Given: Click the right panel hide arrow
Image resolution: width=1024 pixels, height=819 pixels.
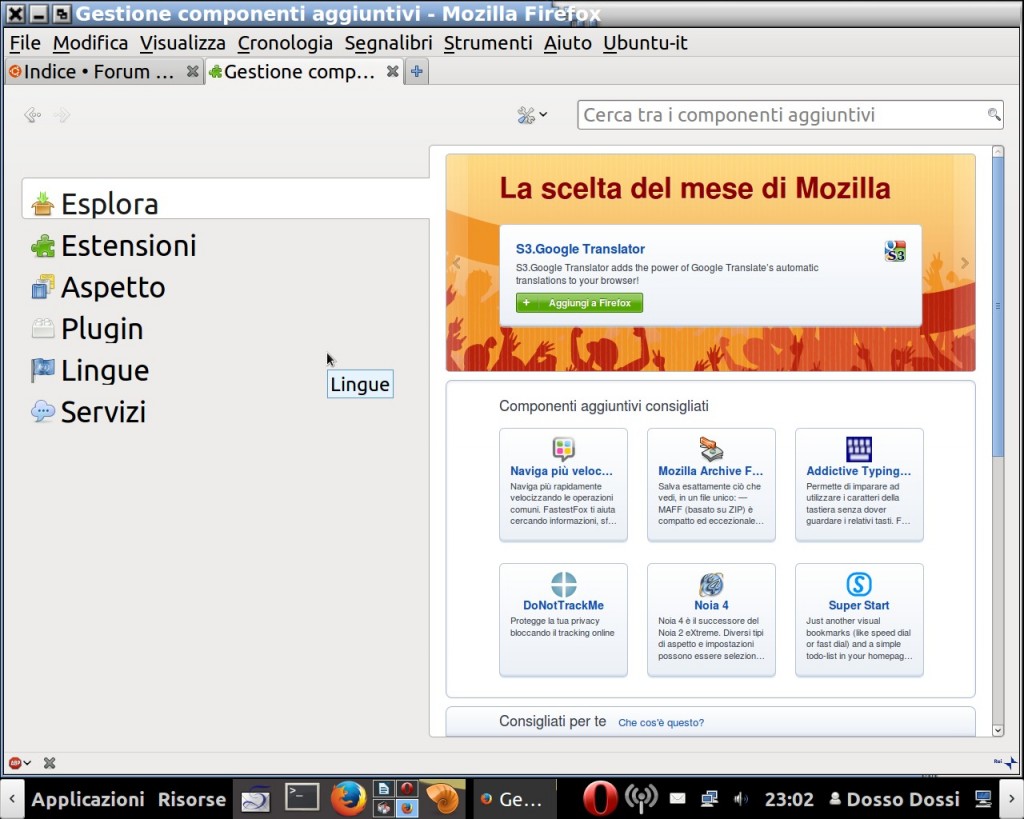Looking at the screenshot, I should point(1012,798).
